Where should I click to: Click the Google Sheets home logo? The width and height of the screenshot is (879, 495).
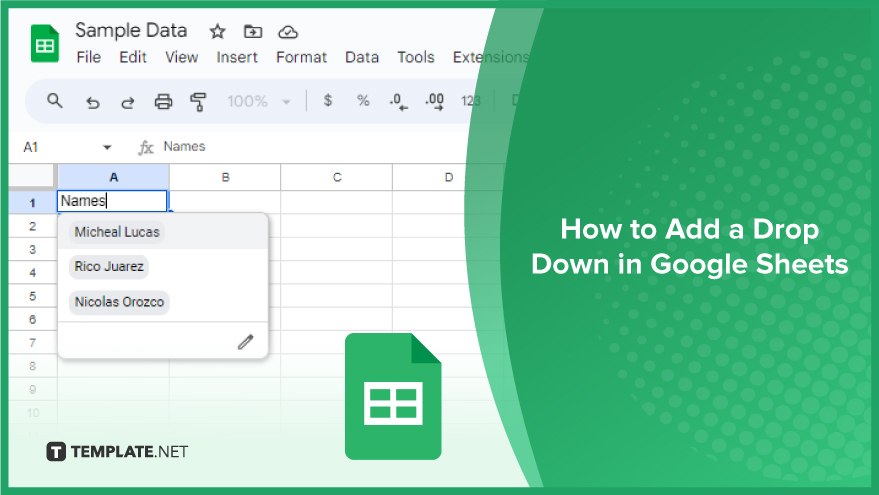45,44
